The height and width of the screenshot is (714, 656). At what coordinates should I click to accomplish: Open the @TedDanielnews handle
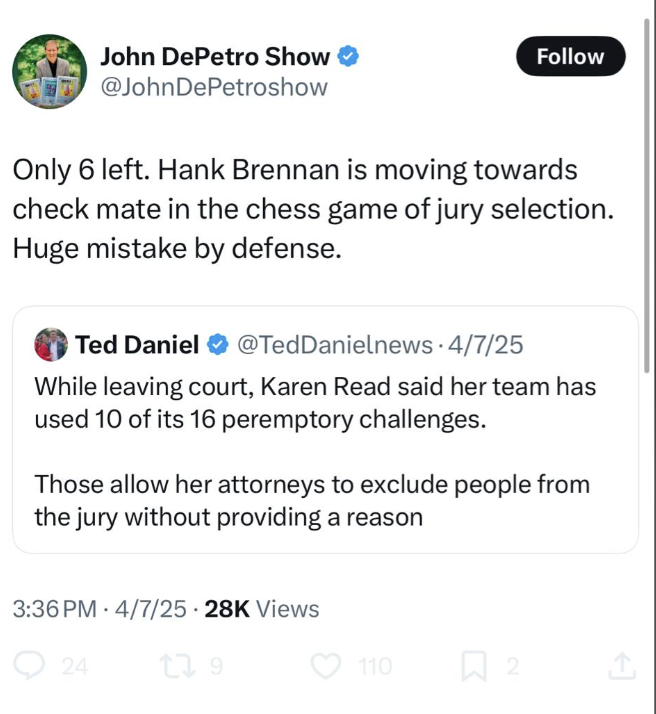point(332,346)
